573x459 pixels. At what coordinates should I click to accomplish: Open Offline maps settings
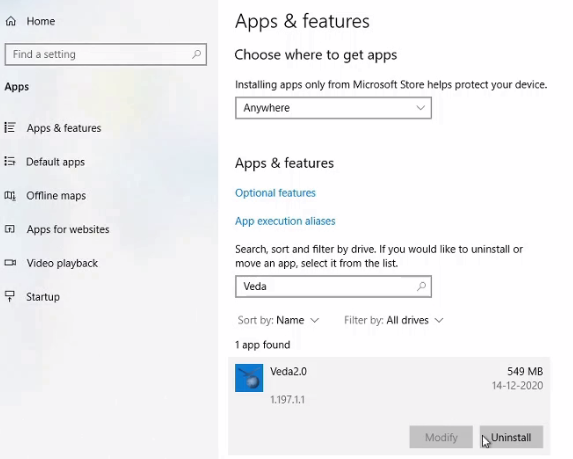click(56, 196)
